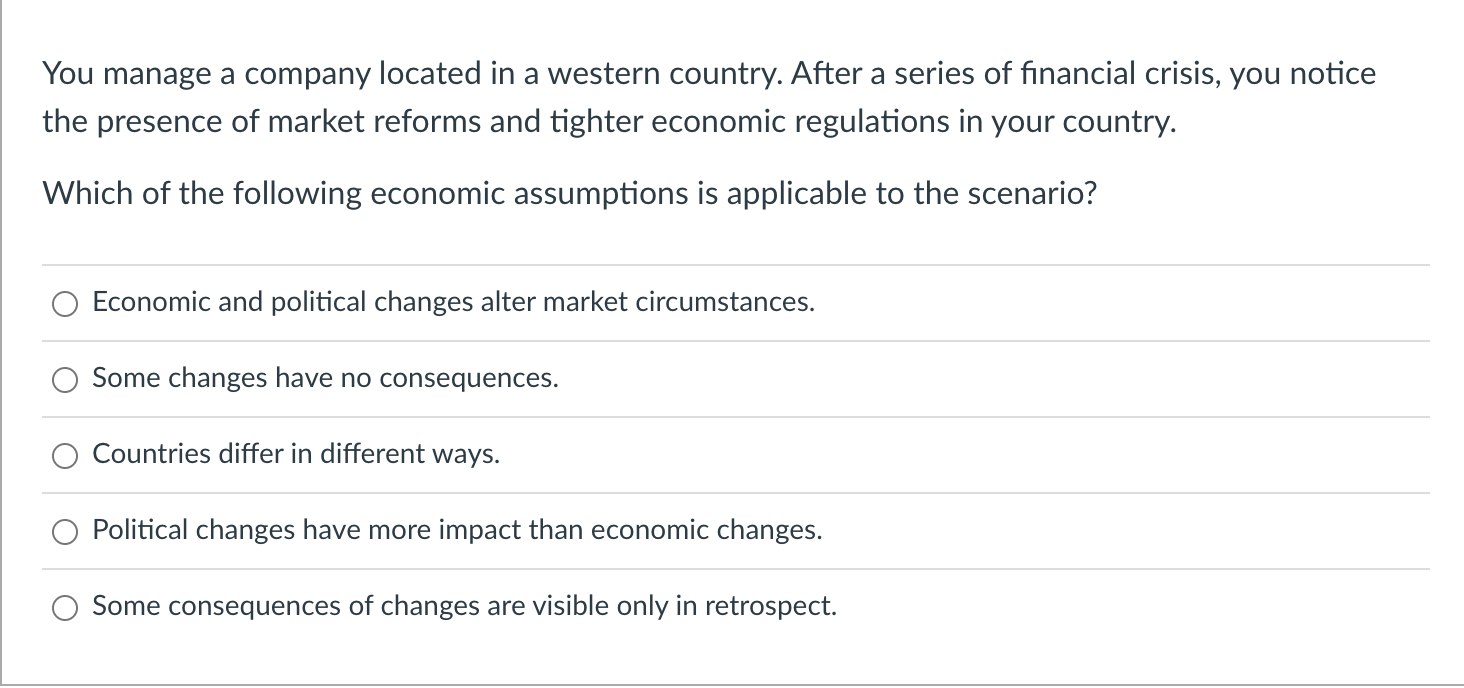This screenshot has height=688, width=1464.
Task: Click the text 'Countries differ in different ways'
Action: pyautogui.click(x=295, y=455)
